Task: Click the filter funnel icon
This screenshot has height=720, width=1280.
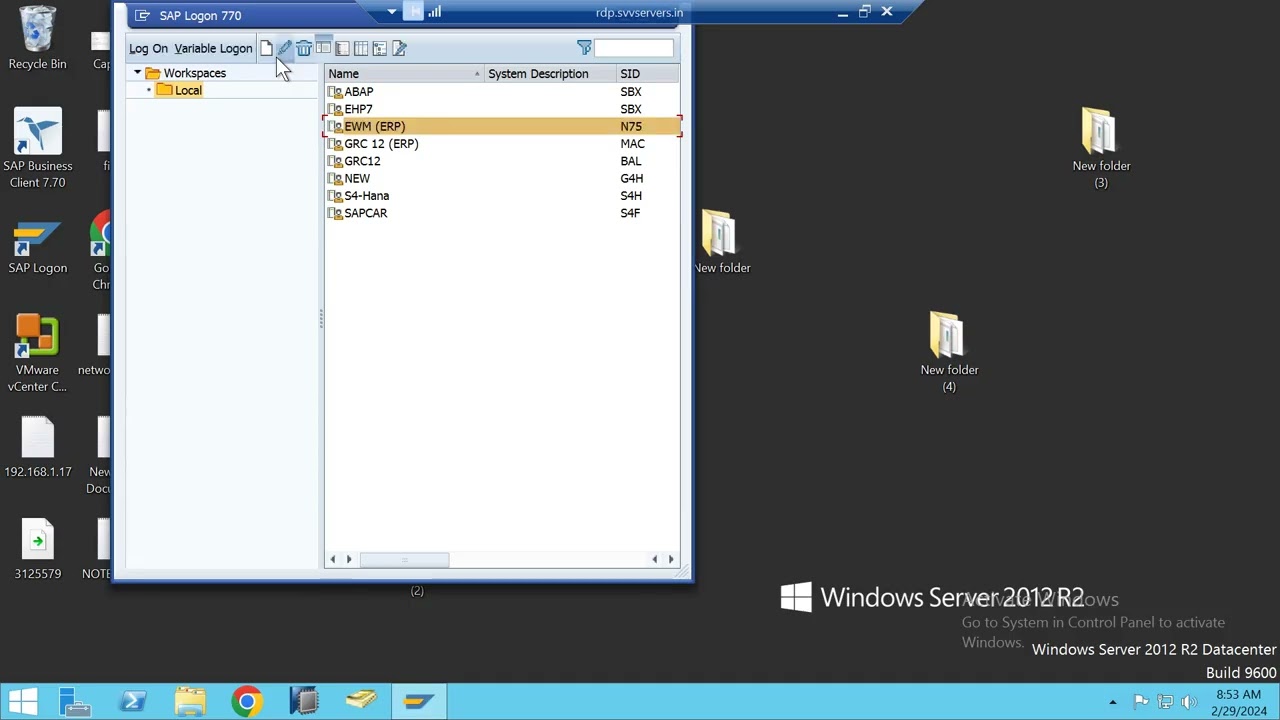Action: 584,48
